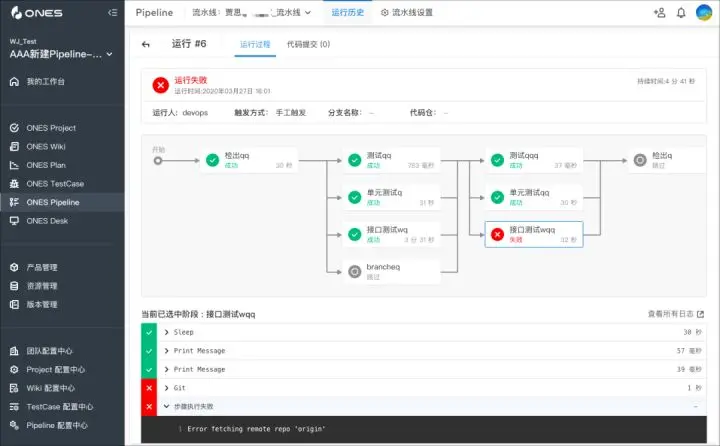Open 团队配置中心 in sidebar
720x446 pixels.
[62, 351]
